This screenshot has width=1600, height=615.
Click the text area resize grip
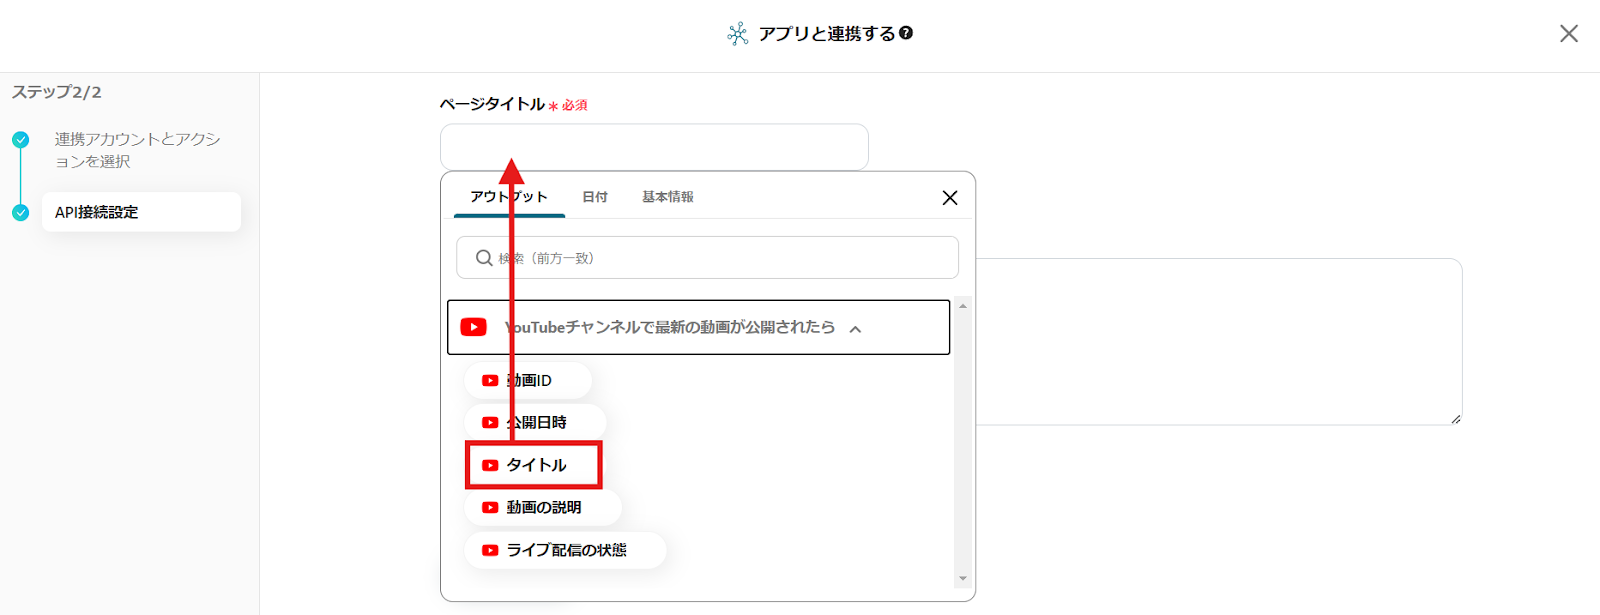tap(1455, 419)
